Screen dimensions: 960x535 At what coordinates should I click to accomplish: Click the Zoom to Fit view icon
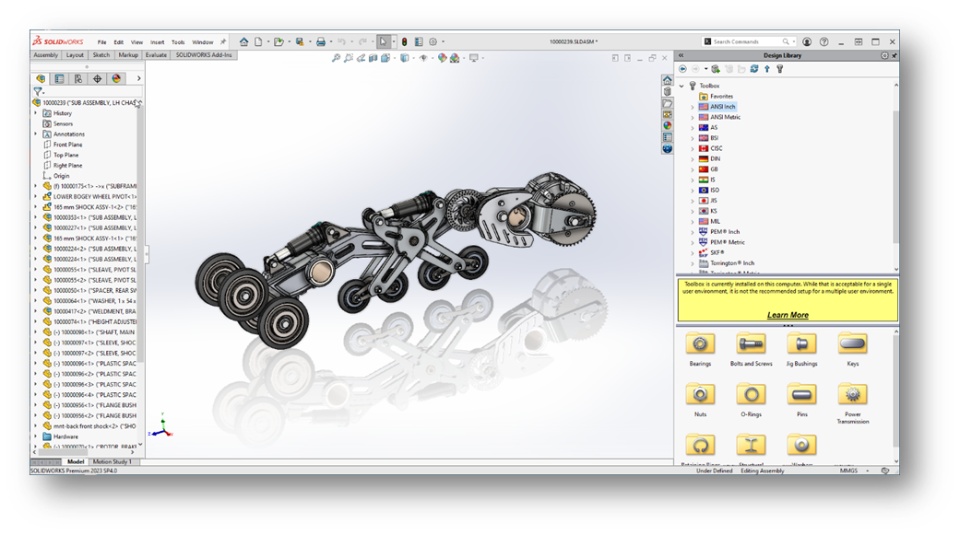tap(336, 58)
